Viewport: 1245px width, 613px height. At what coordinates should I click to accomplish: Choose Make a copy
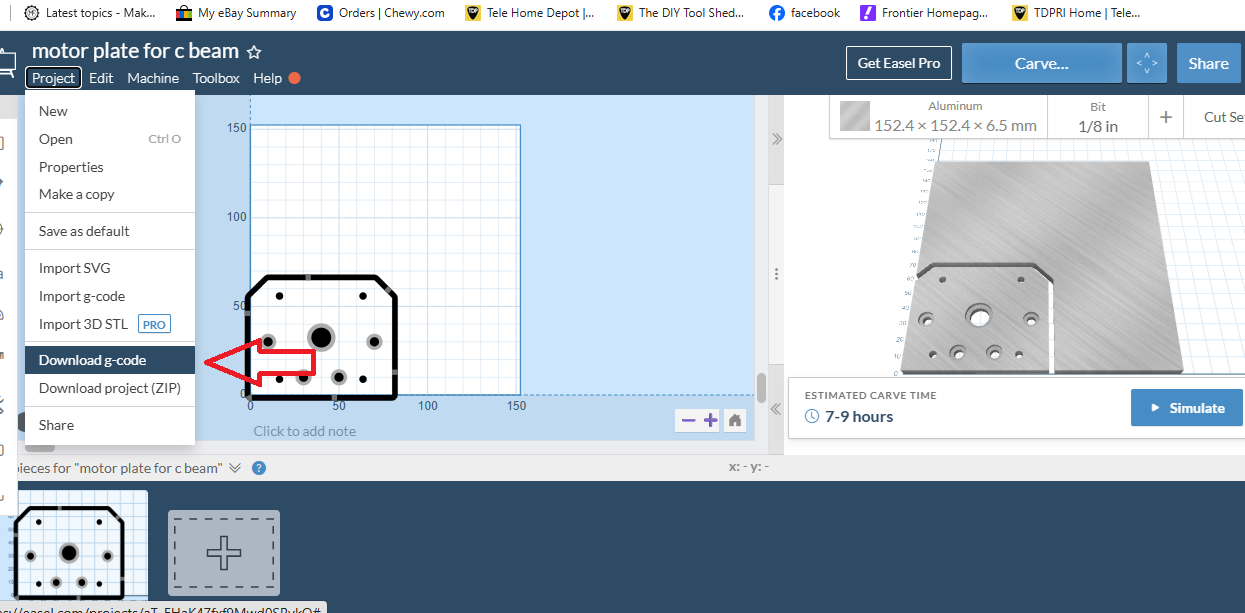[110, 194]
